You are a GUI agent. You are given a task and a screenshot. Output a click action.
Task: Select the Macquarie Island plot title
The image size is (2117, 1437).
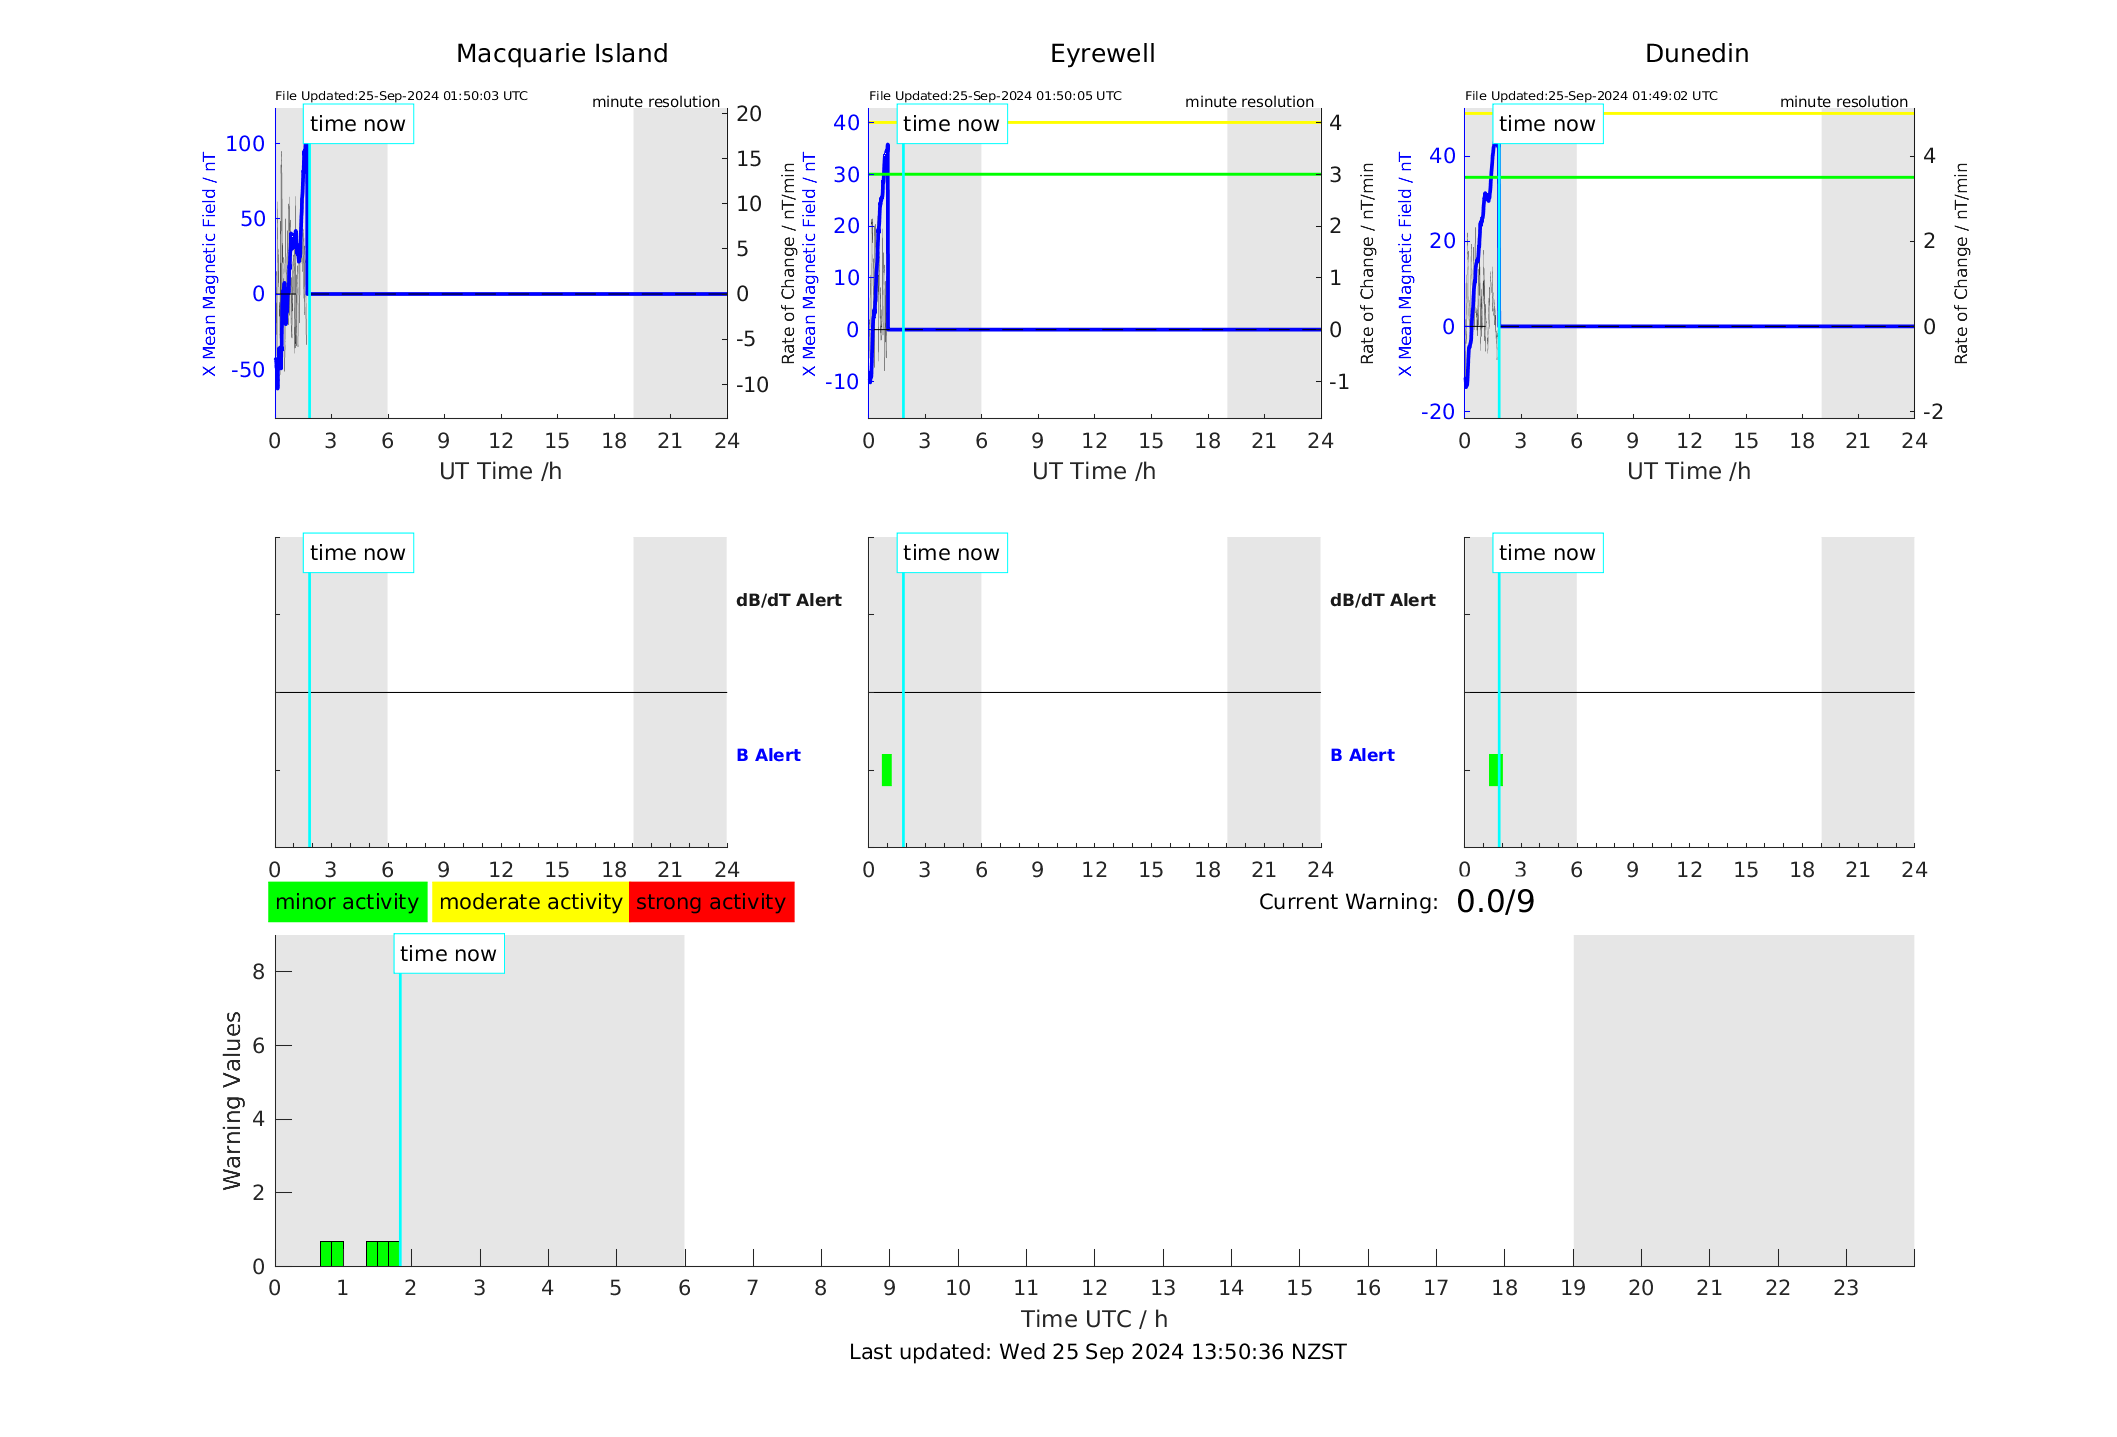pyautogui.click(x=562, y=54)
